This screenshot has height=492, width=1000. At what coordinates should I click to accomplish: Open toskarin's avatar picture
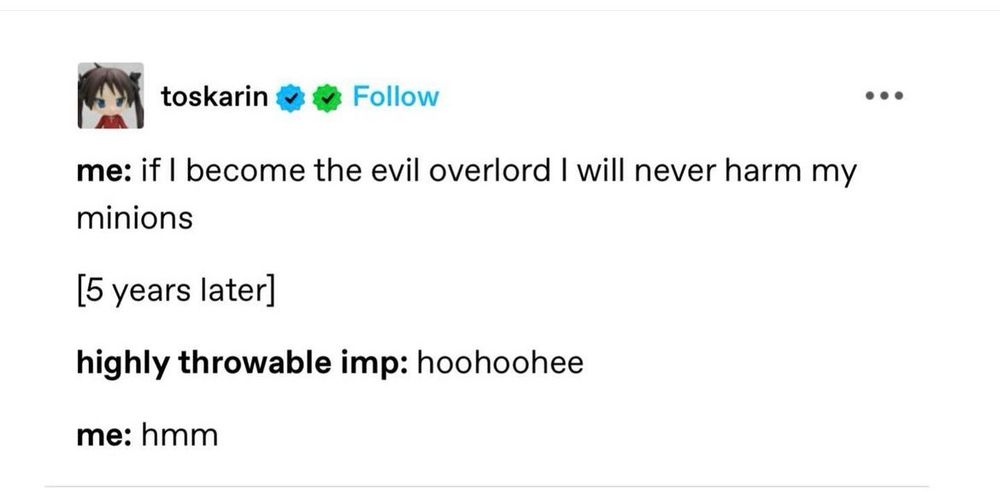pyautogui.click(x=109, y=96)
